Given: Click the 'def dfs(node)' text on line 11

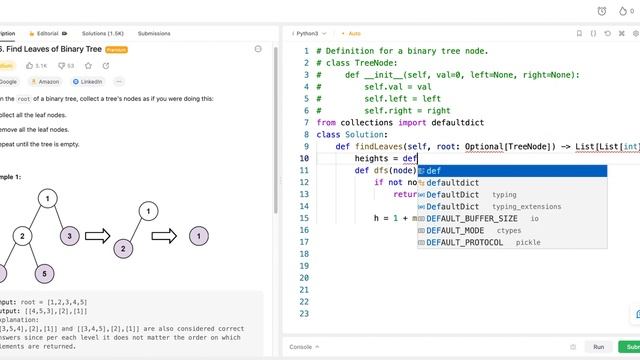Looking at the screenshot, I should pos(385,171).
